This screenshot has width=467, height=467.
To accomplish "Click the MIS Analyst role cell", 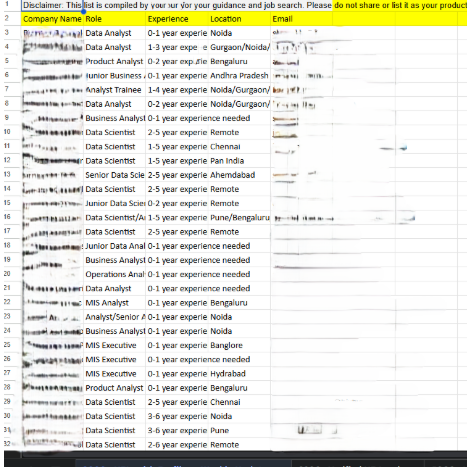I will tap(114, 303).
